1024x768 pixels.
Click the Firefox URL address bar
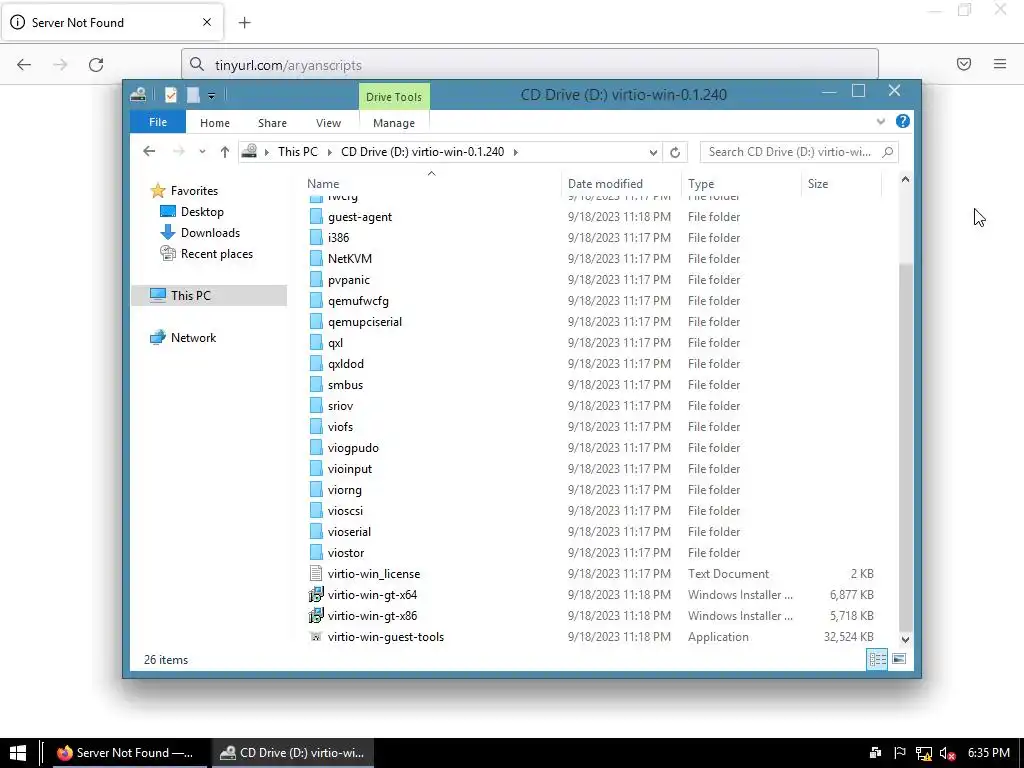530,65
